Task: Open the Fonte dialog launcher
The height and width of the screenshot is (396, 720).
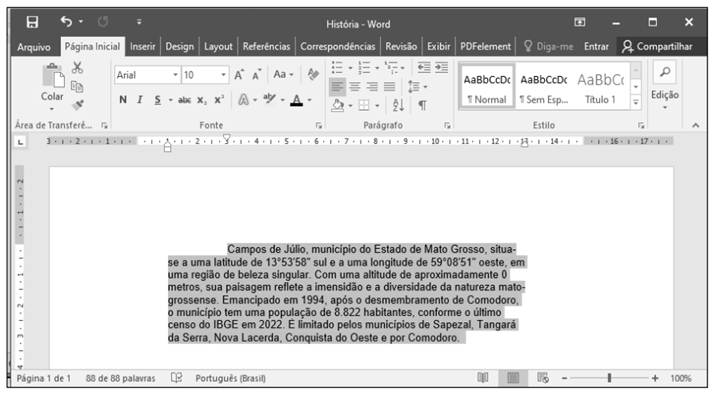Action: pyautogui.click(x=319, y=125)
